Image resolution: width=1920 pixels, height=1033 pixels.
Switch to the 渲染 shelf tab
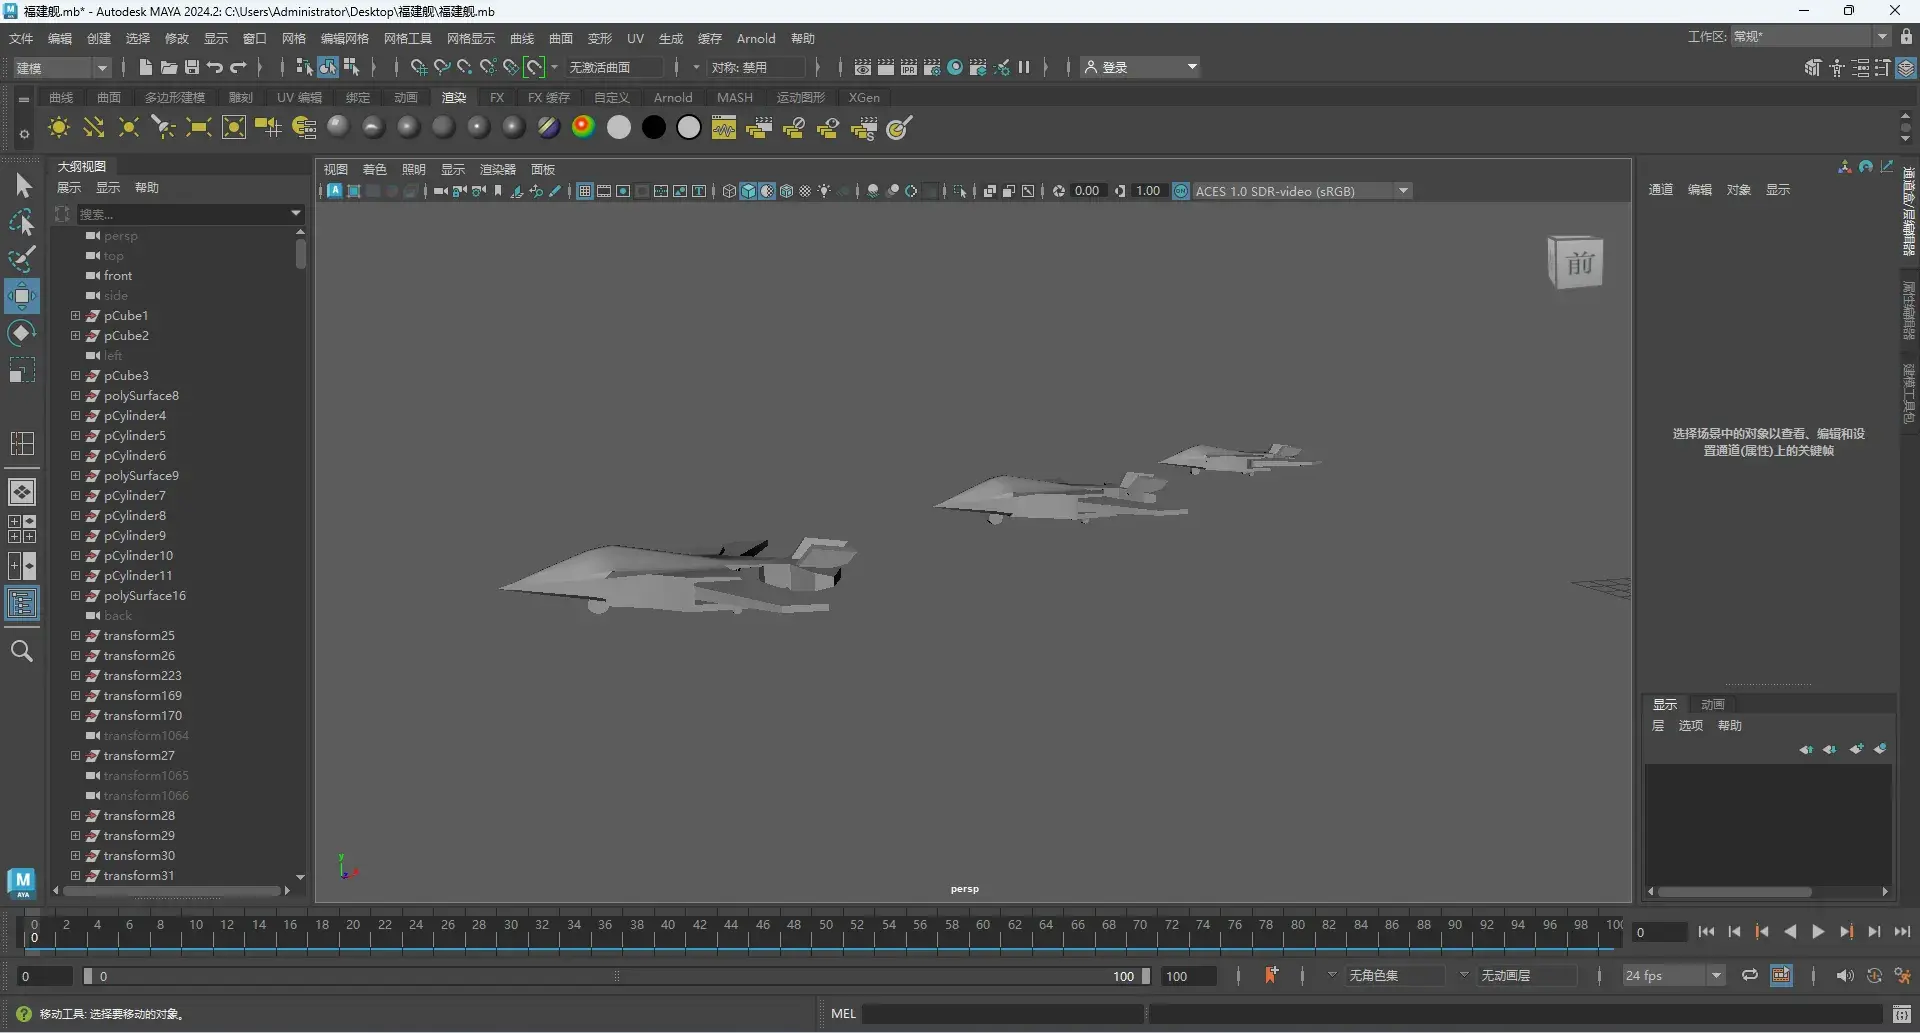tap(454, 97)
